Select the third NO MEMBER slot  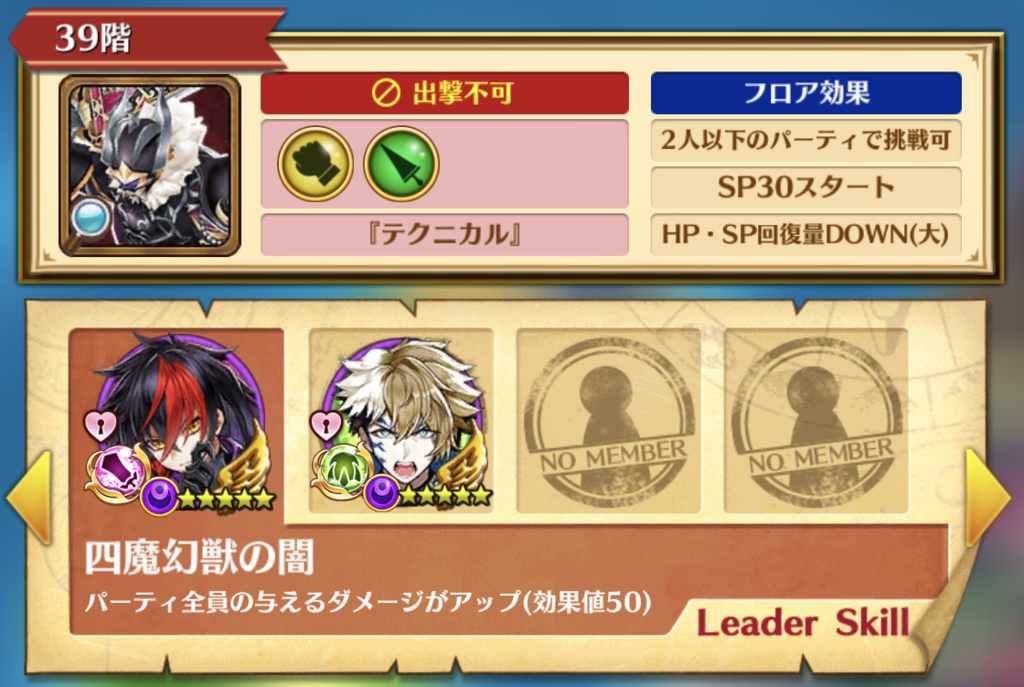point(609,421)
